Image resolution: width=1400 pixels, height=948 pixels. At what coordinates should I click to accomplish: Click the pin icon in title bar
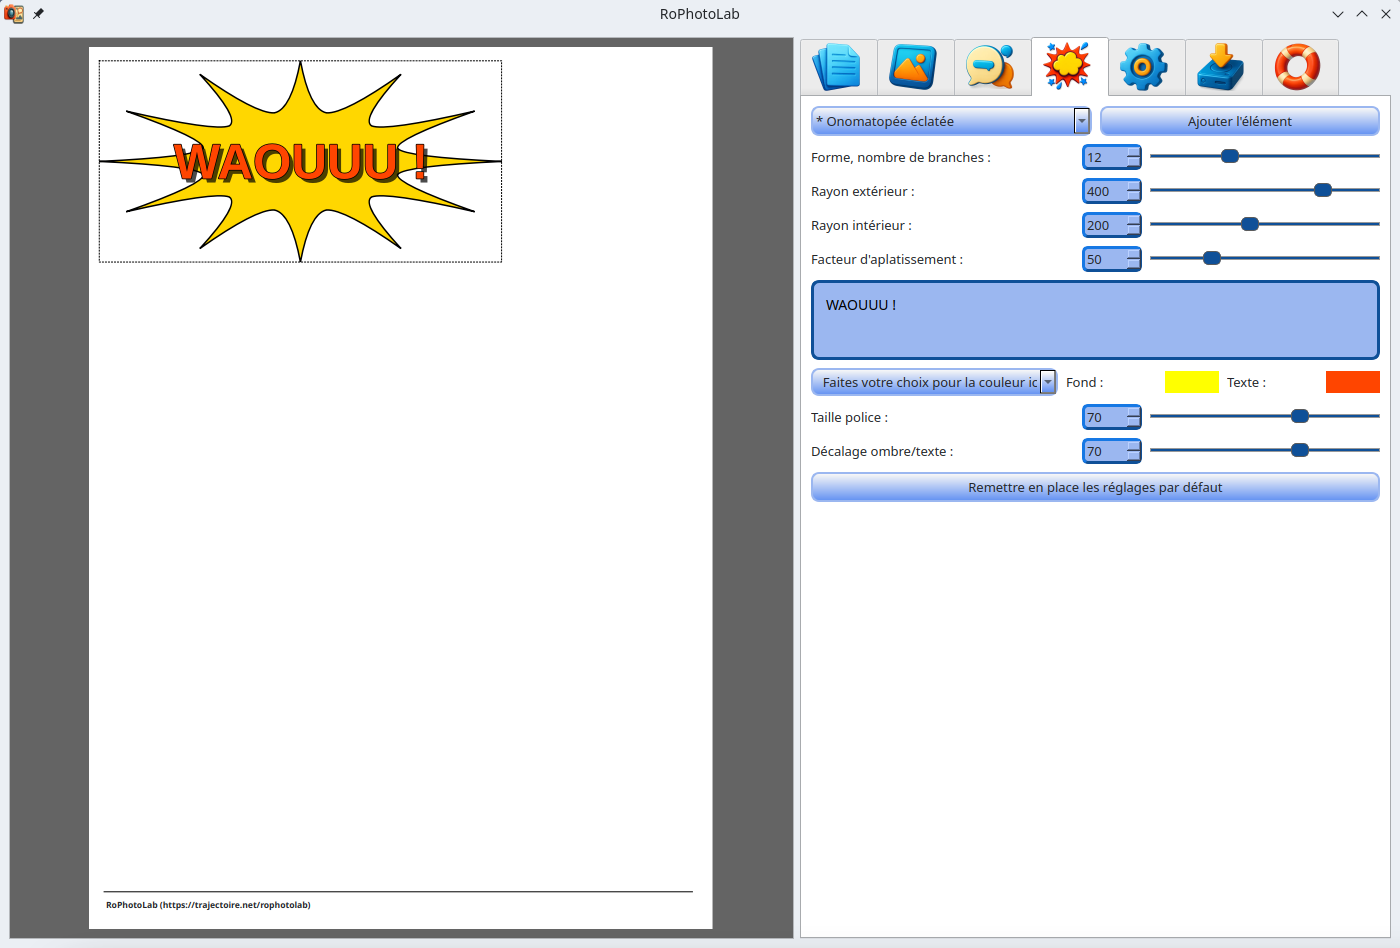coord(39,14)
